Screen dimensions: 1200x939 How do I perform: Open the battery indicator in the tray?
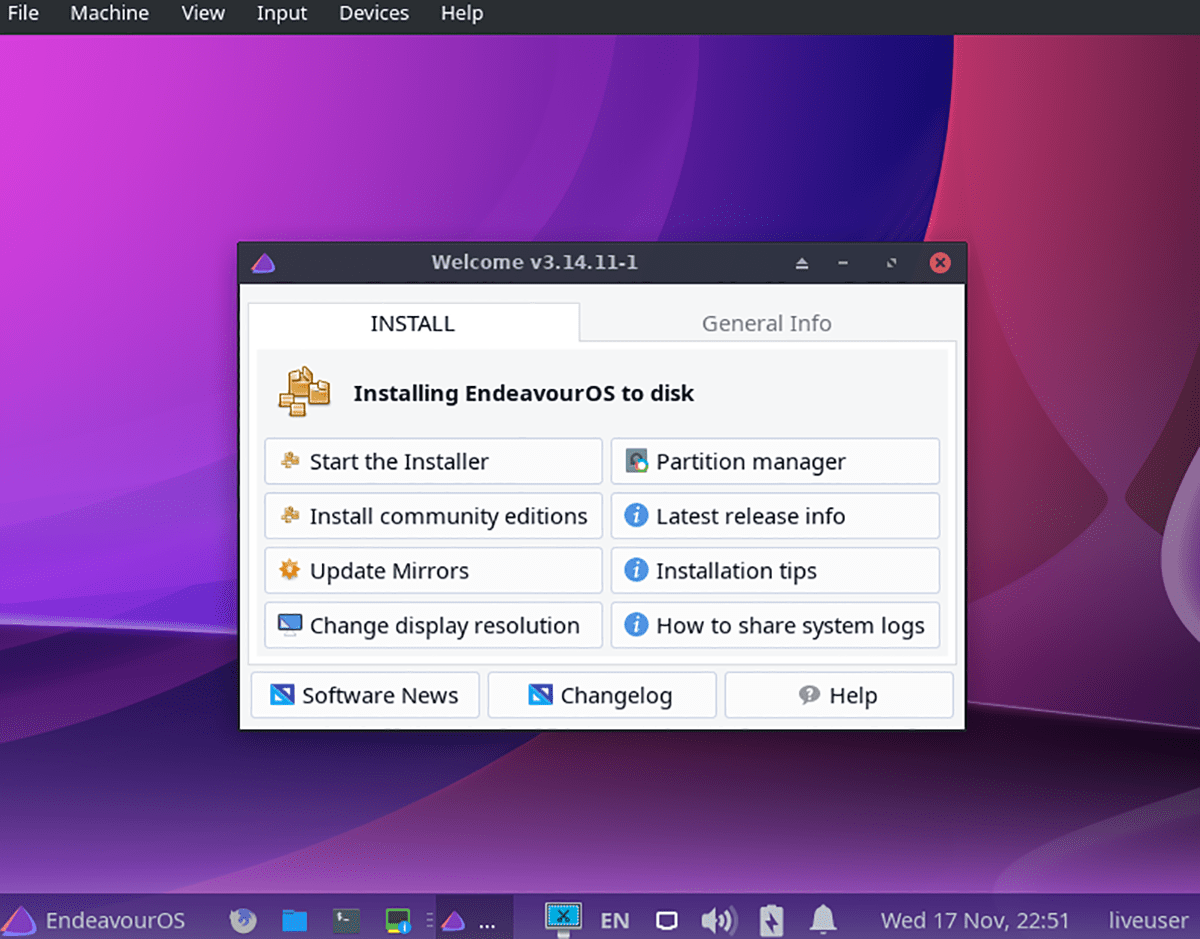click(770, 920)
